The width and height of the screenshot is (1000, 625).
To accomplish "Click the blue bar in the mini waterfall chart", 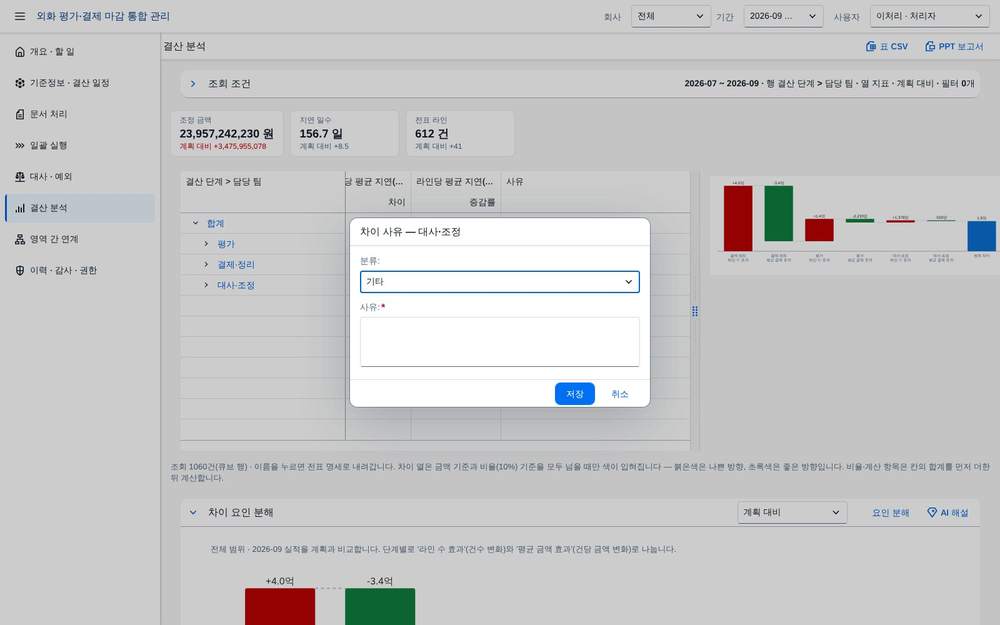I will pos(982,237).
